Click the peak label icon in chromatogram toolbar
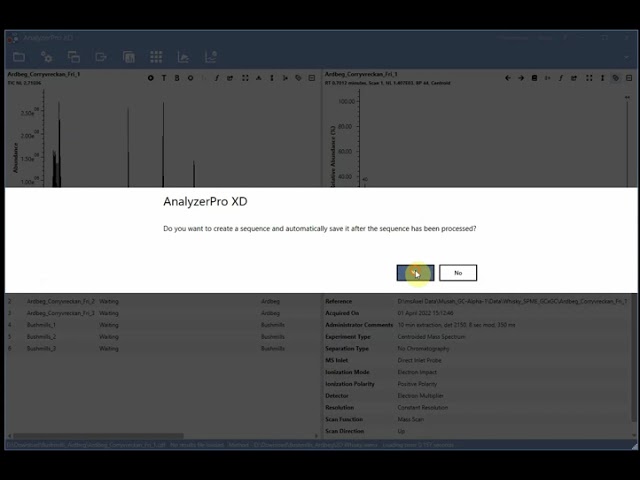 point(258,78)
